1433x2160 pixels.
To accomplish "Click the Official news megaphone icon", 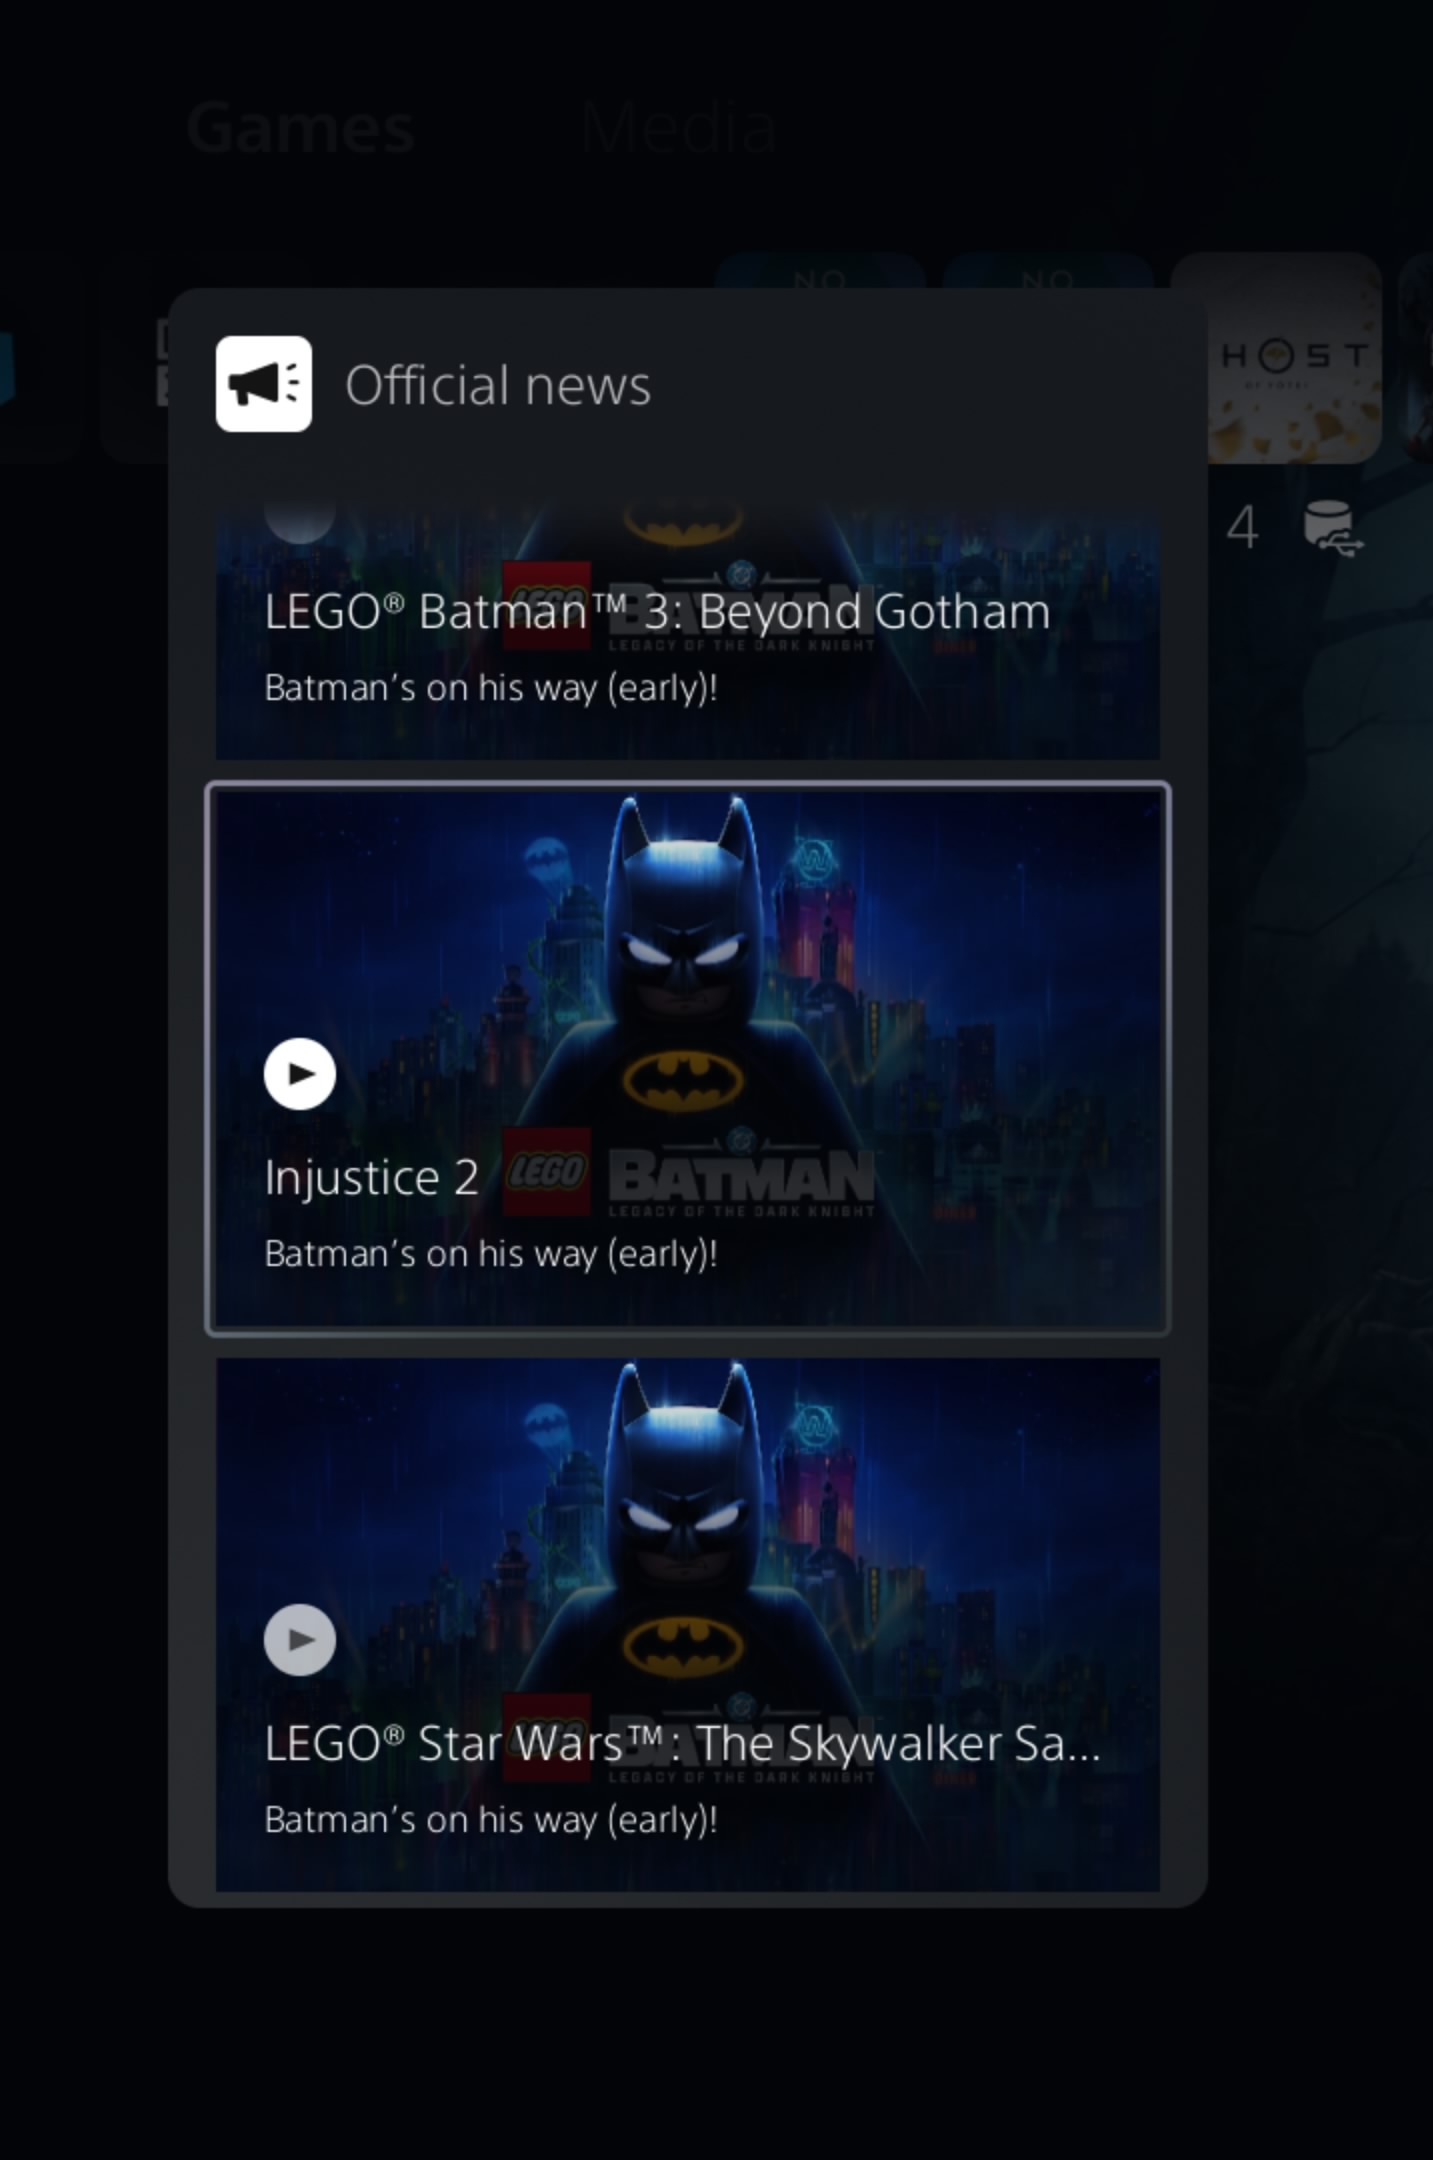I will 263,384.
